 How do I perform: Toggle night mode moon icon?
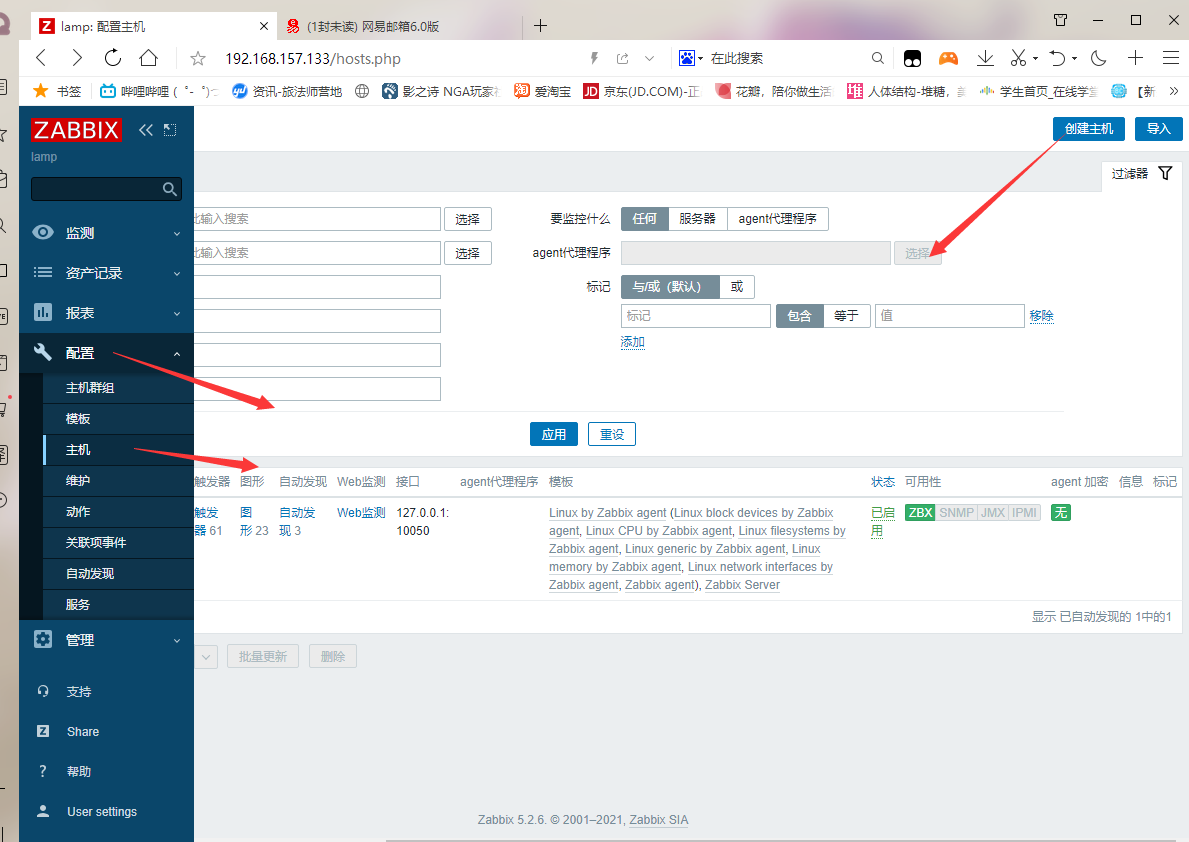1098,58
